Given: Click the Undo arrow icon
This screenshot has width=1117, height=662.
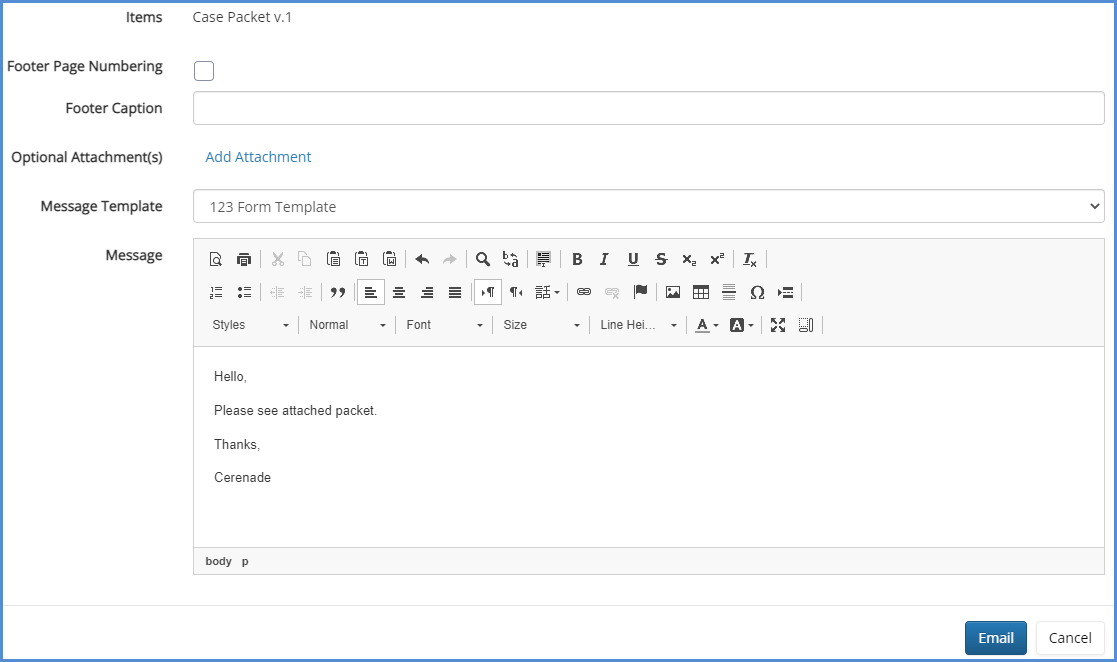Looking at the screenshot, I should click(422, 260).
